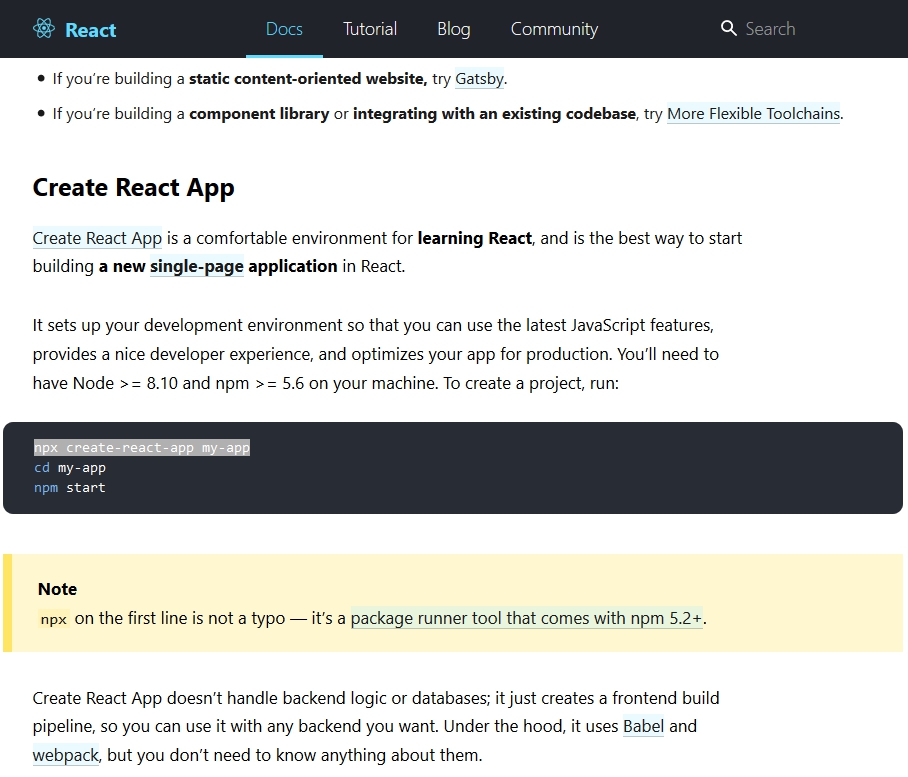908x777 pixels.
Task: Click the Note heading in yellow box
Action: point(57,589)
